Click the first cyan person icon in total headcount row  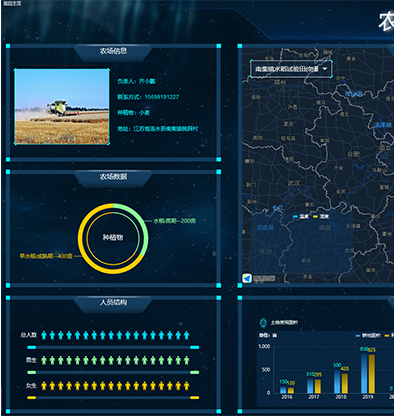coord(44,335)
